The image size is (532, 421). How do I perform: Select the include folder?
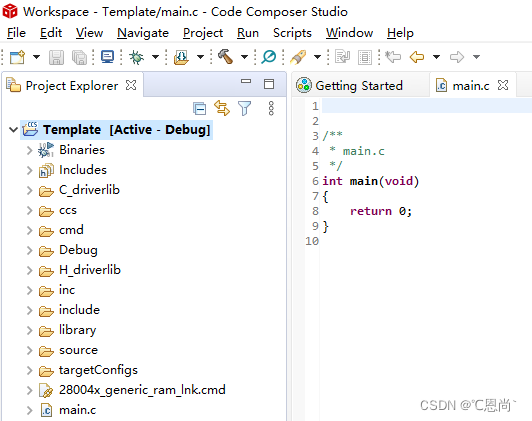(x=79, y=310)
